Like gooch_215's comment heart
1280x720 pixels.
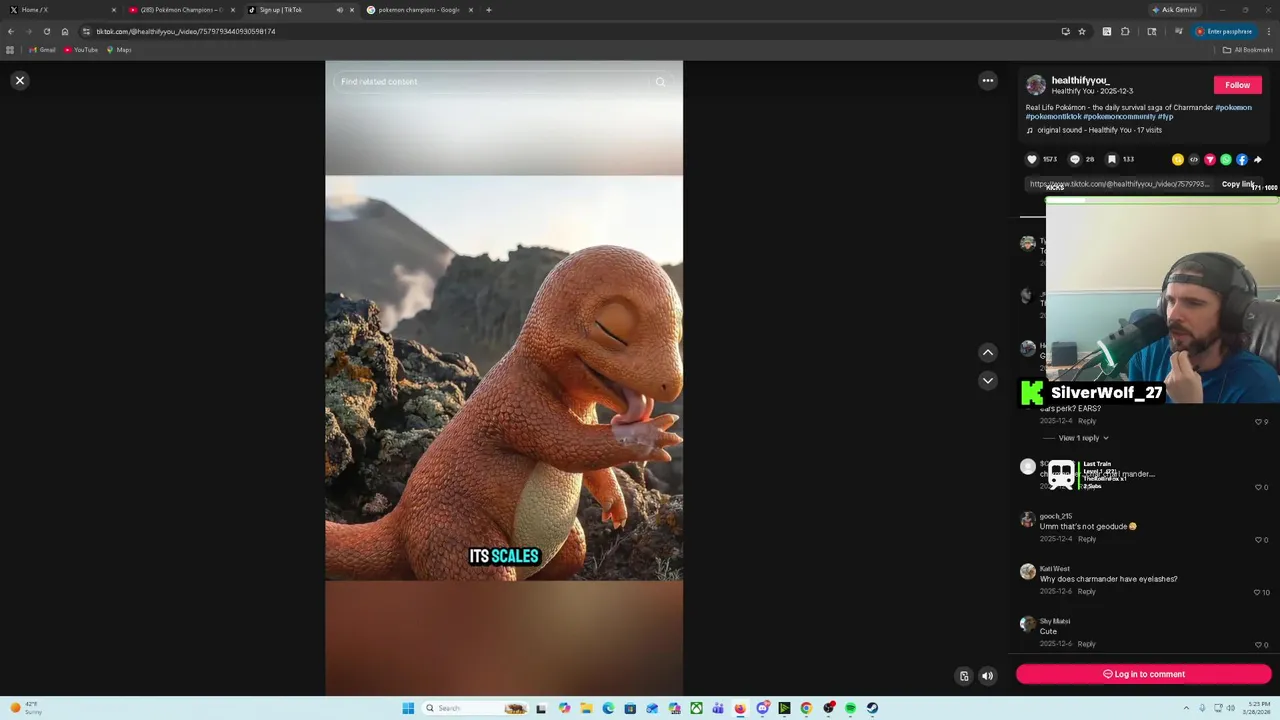point(1258,540)
